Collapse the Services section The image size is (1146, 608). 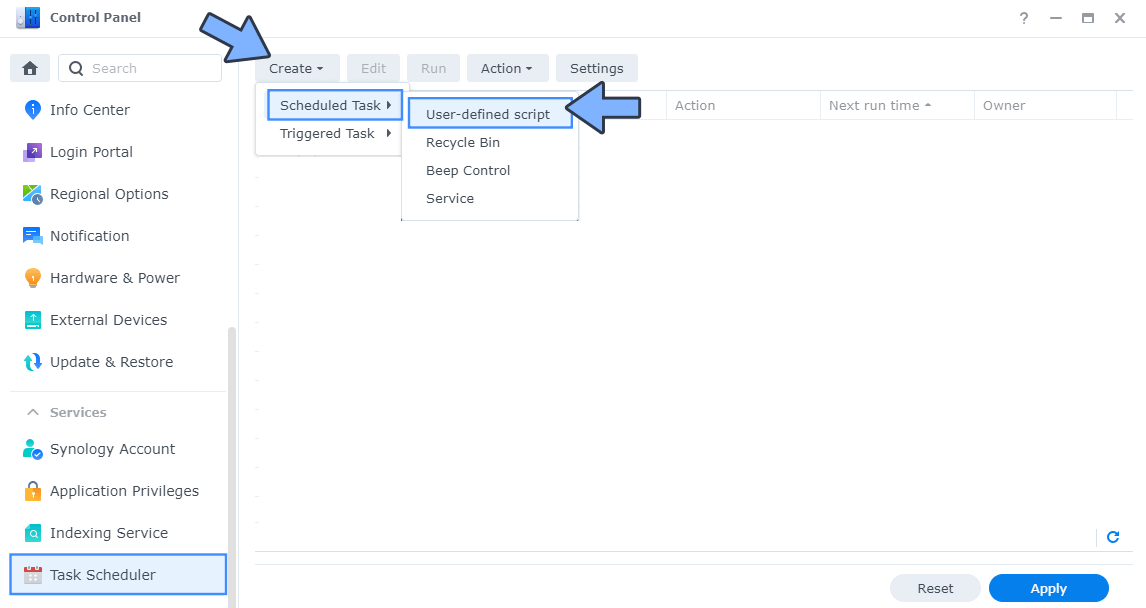[32, 412]
